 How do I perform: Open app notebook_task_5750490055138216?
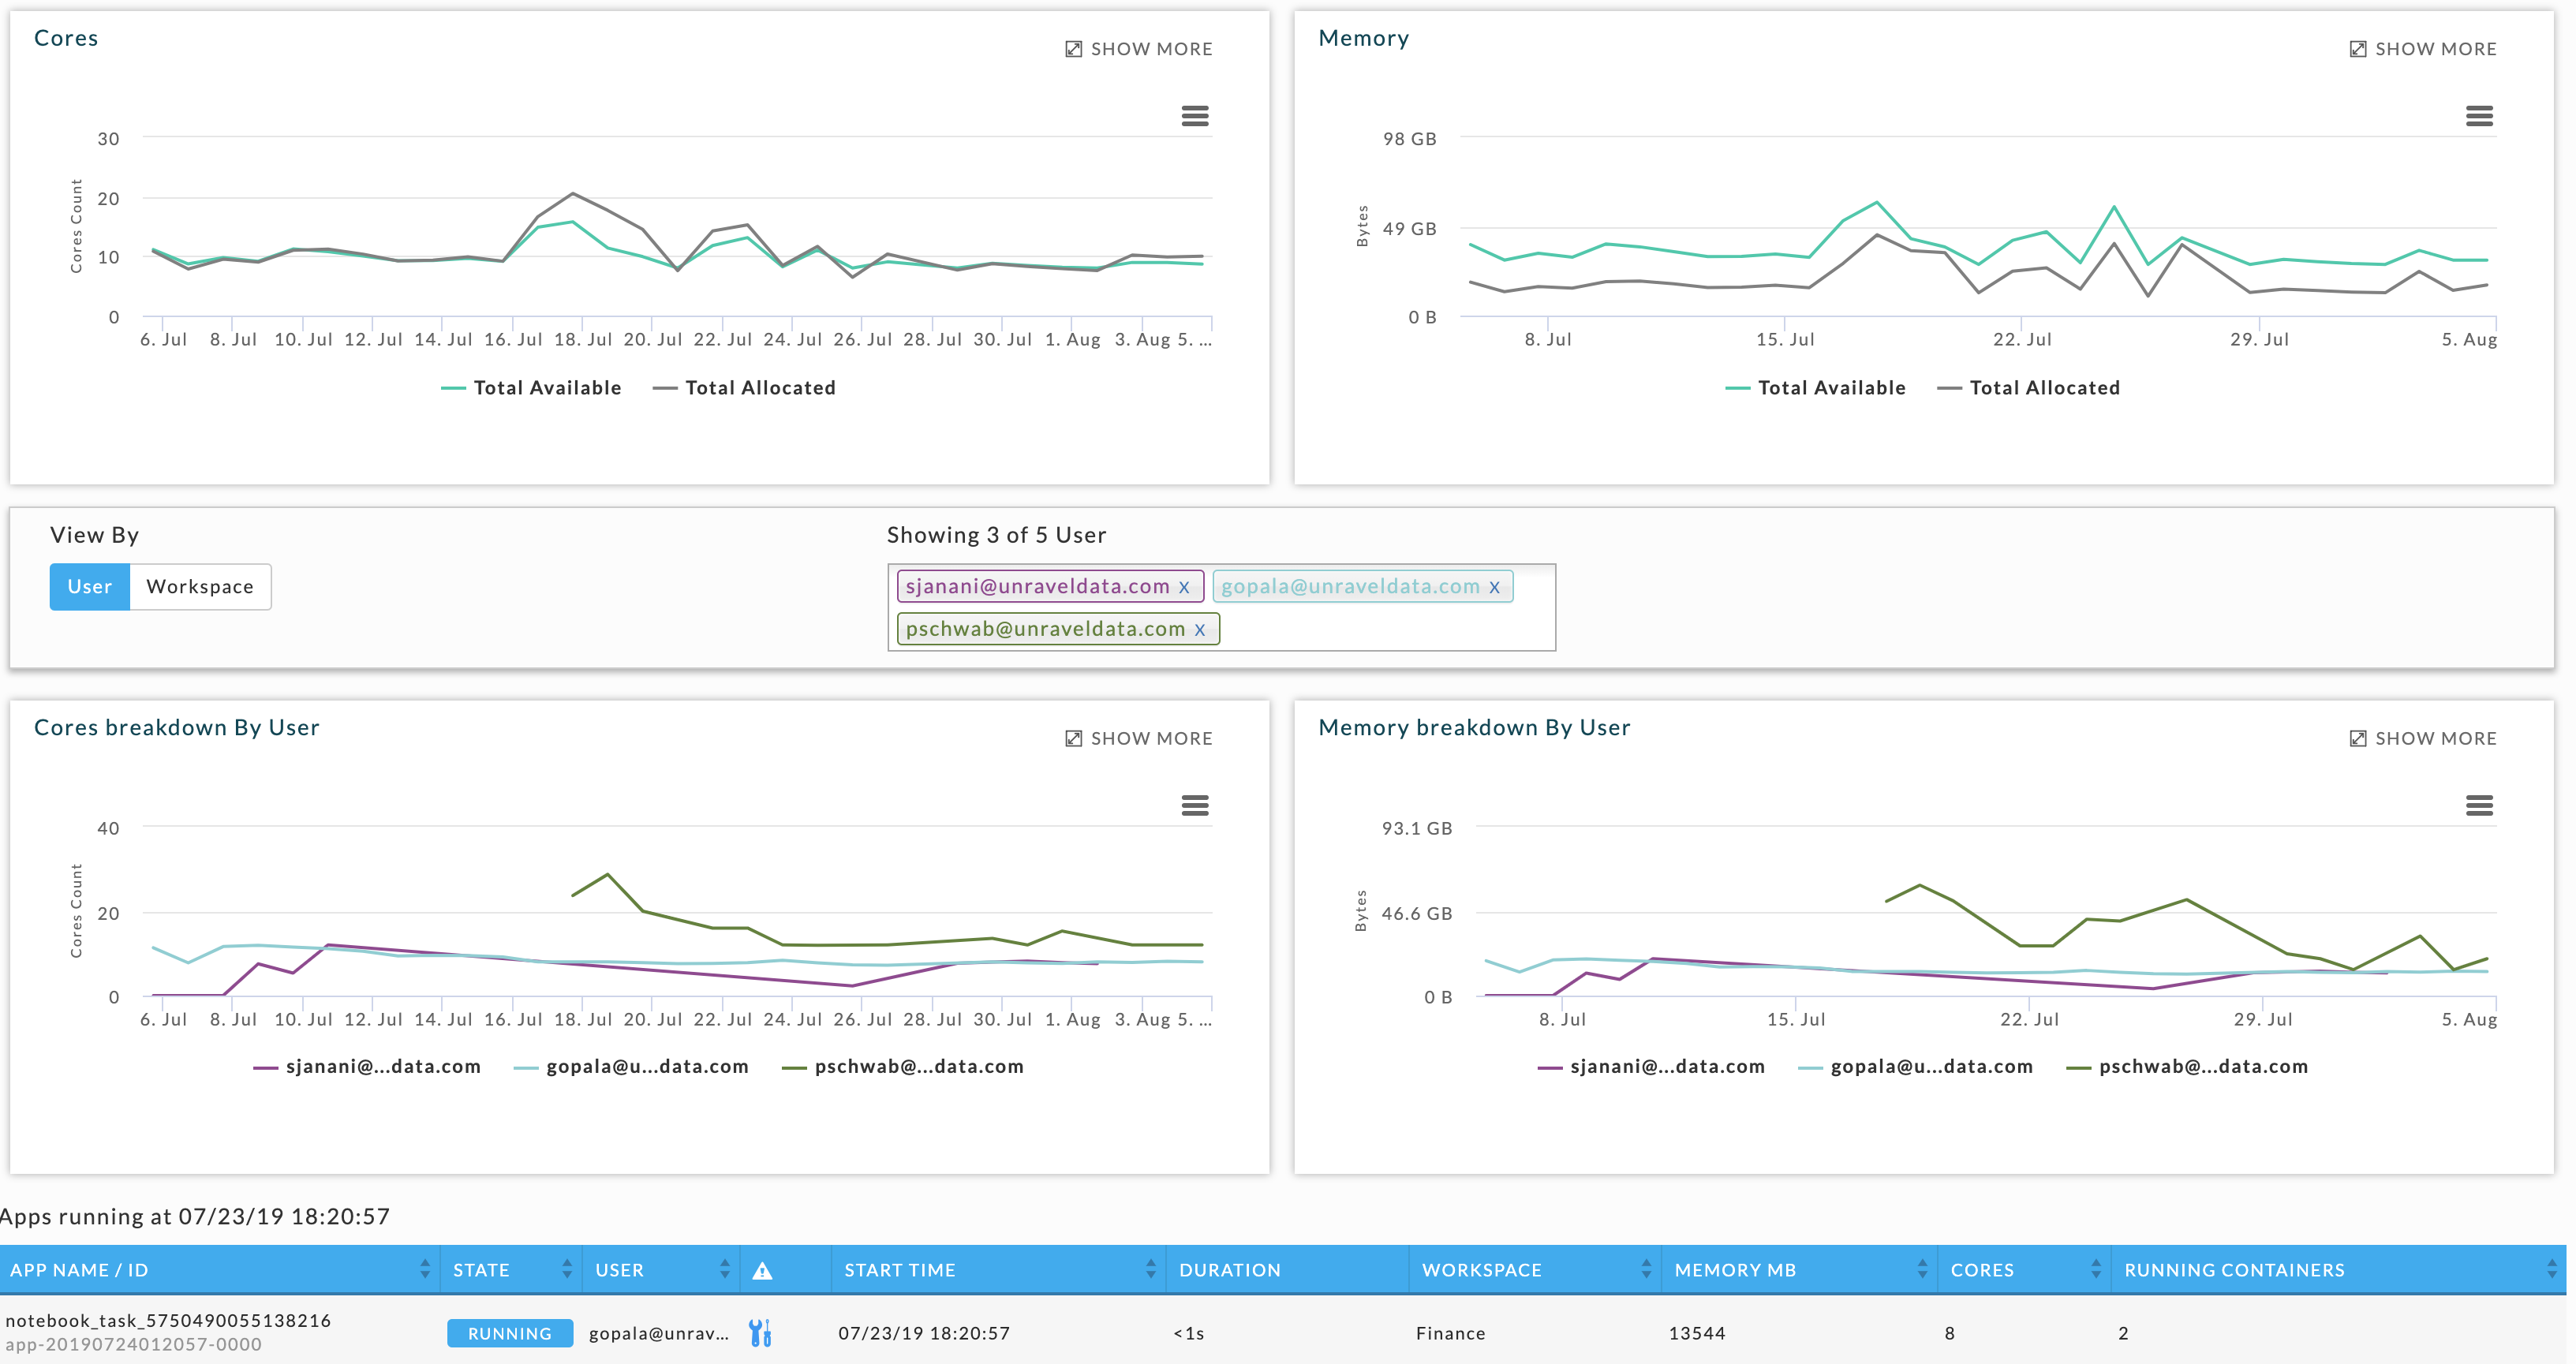tap(168, 1320)
